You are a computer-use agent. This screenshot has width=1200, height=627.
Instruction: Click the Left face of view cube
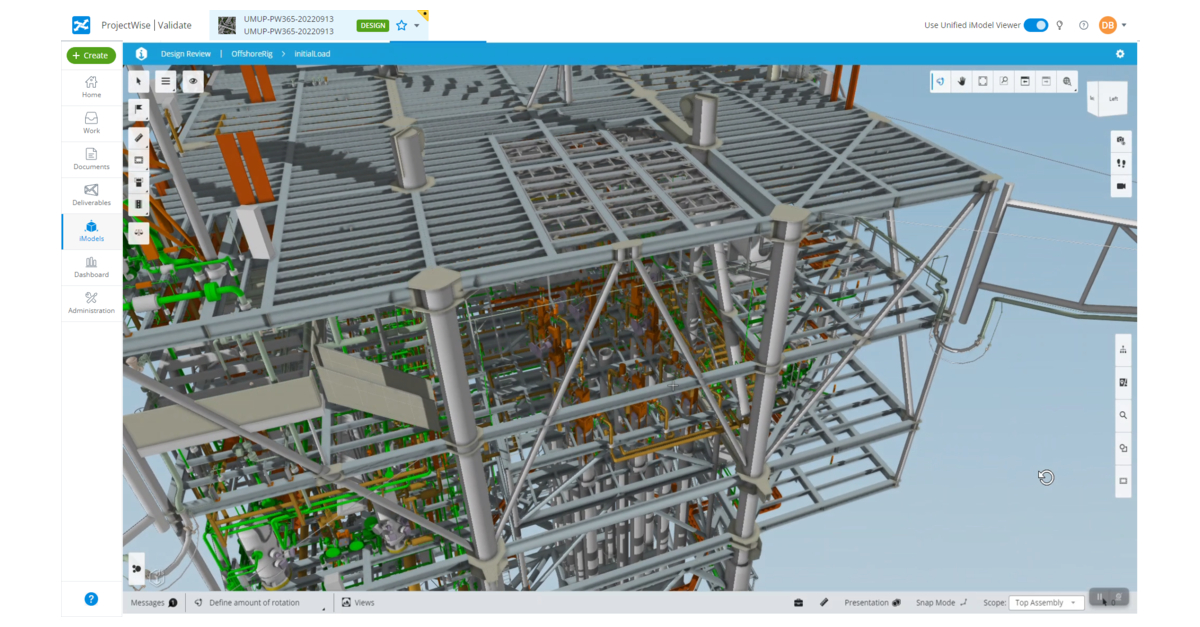pyautogui.click(x=1113, y=99)
